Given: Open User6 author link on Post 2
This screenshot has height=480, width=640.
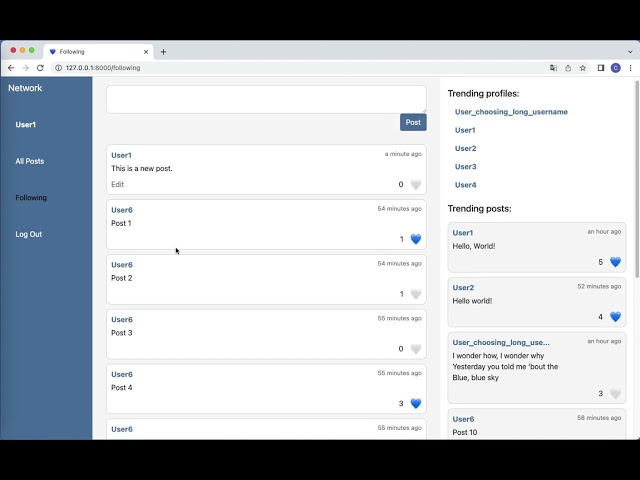Looking at the screenshot, I should click(x=122, y=264).
